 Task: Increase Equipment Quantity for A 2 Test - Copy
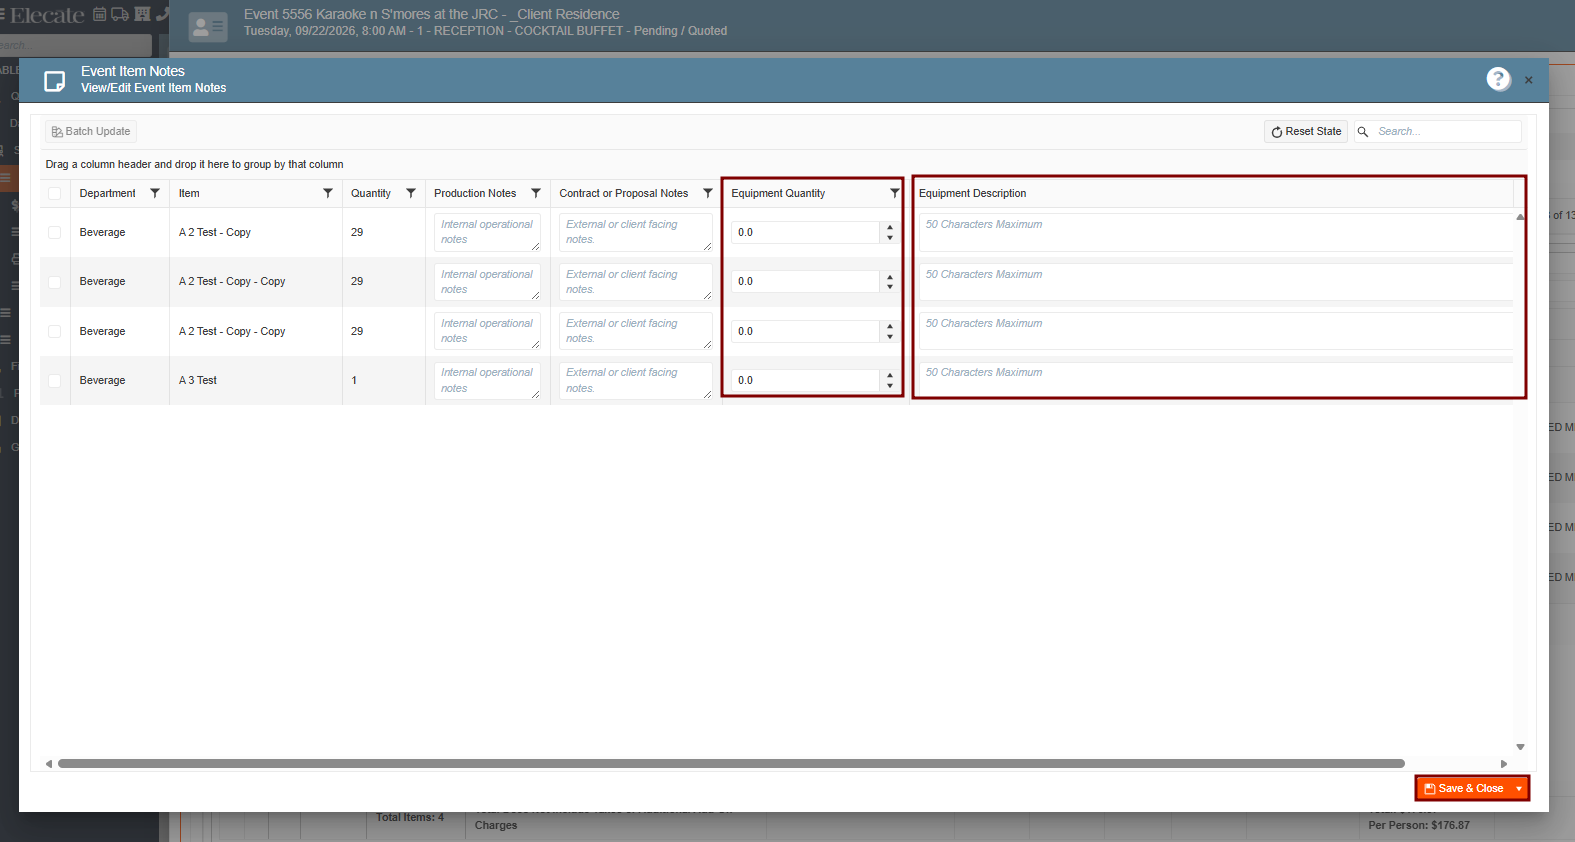point(890,227)
